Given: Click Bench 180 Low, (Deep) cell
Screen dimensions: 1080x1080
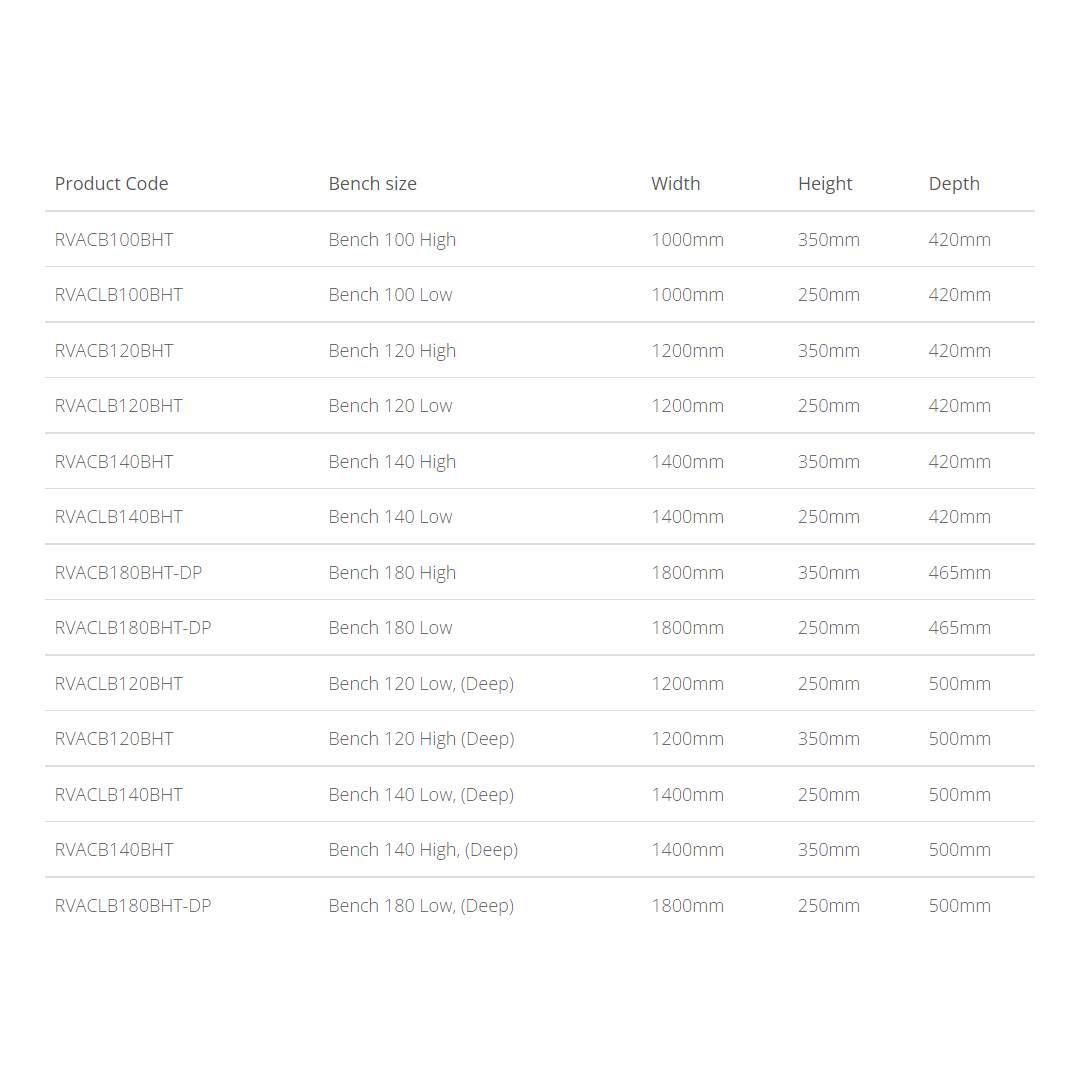Looking at the screenshot, I should point(422,906).
